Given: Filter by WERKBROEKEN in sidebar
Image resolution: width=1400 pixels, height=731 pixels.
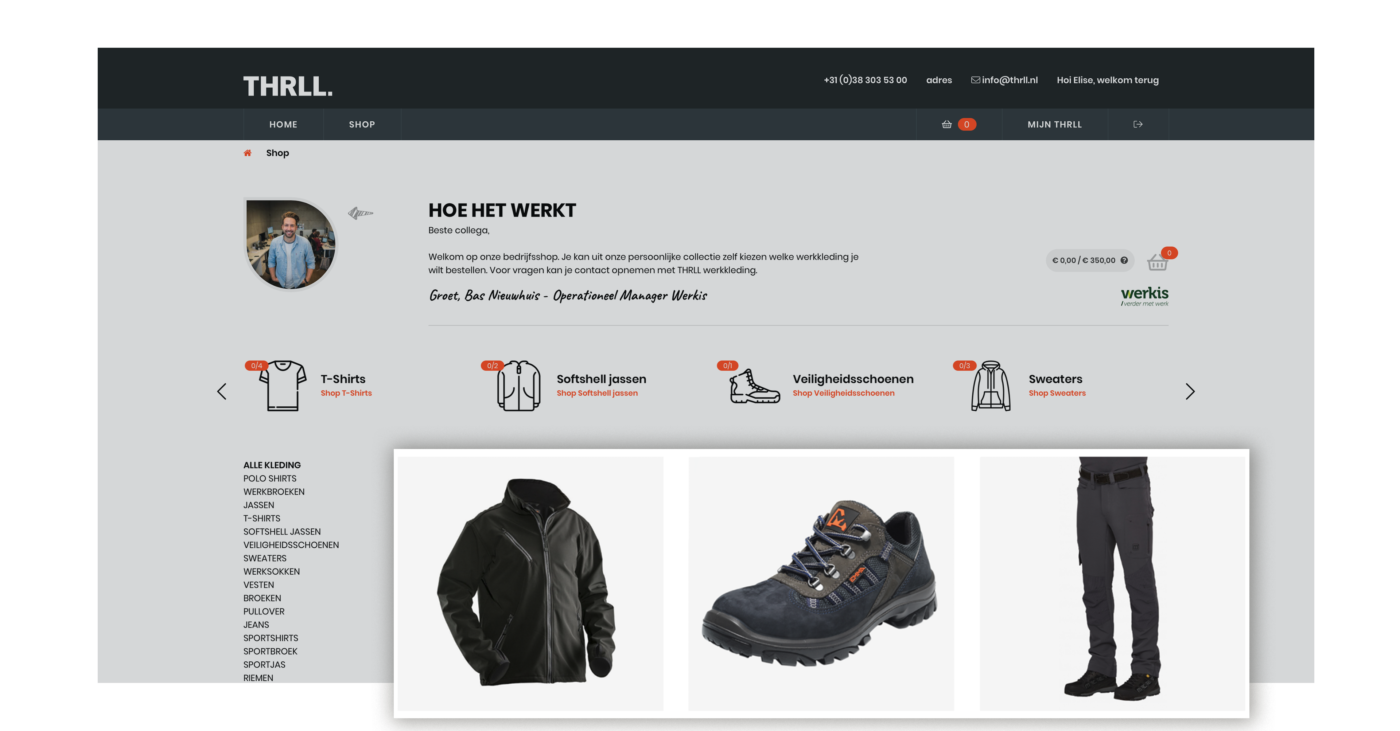Looking at the screenshot, I should pos(274,492).
